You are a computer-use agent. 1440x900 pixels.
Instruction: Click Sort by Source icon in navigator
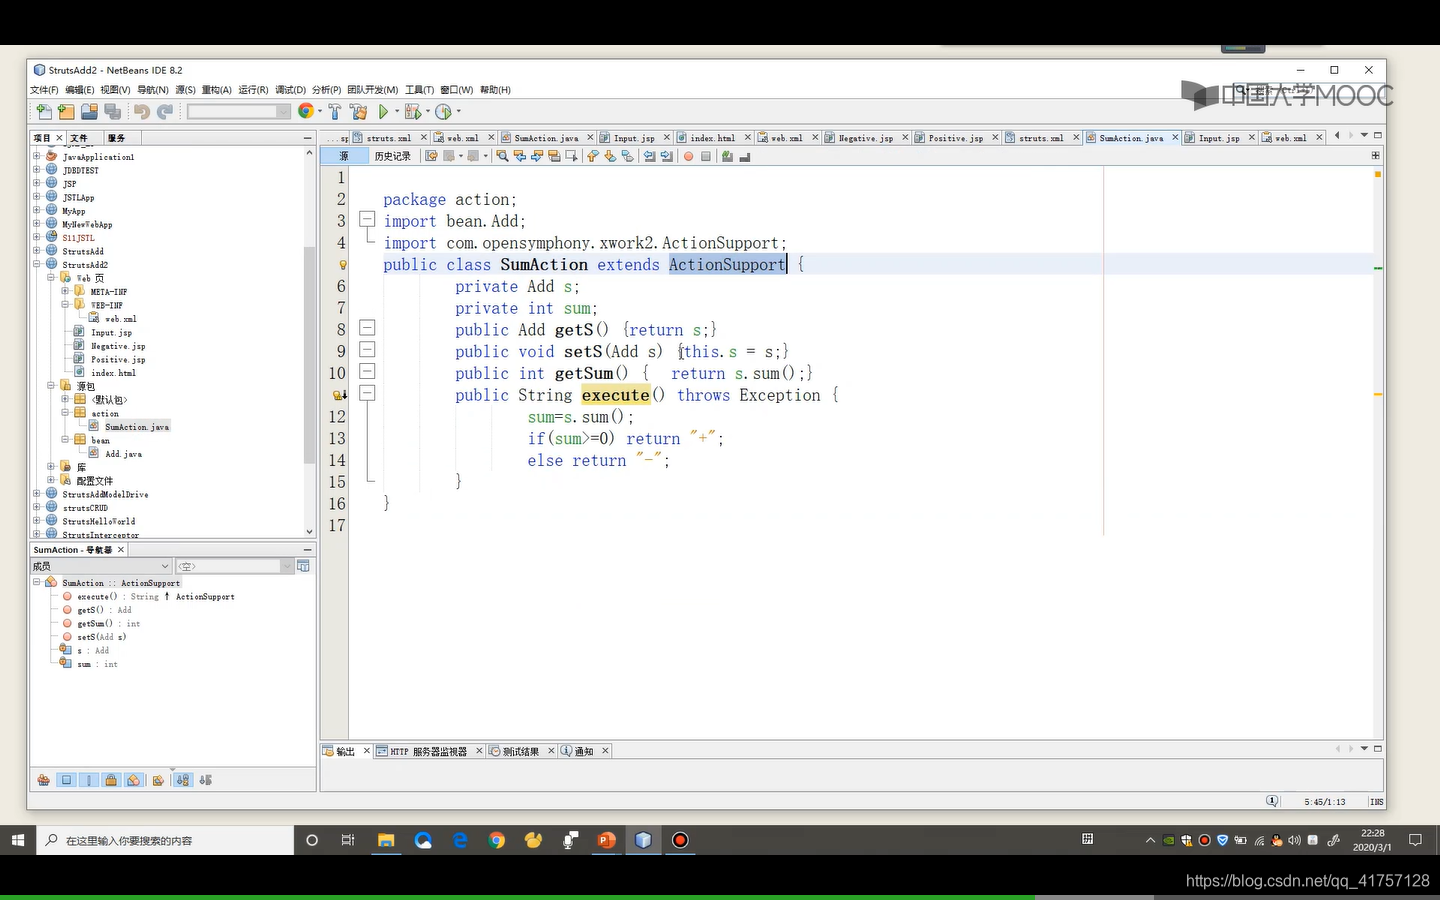(206, 780)
